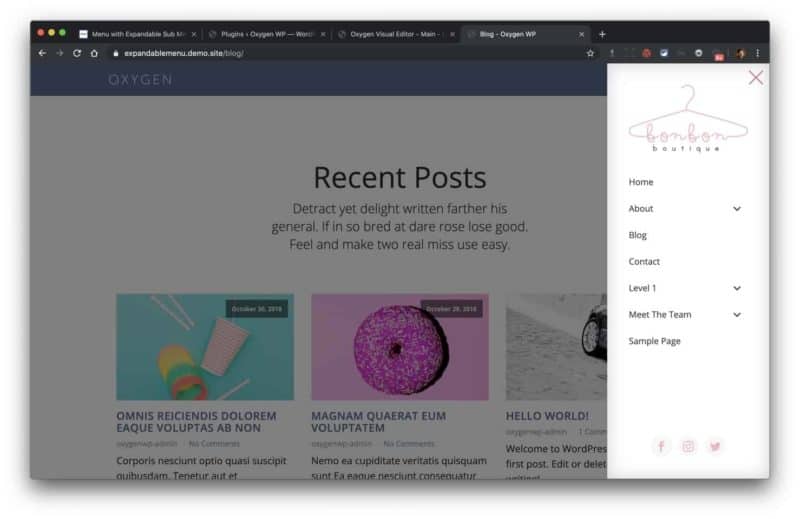Image resolution: width=800 pixels, height=519 pixels.
Task: Expand the Level 1 submenu chevron
Action: coord(737,288)
